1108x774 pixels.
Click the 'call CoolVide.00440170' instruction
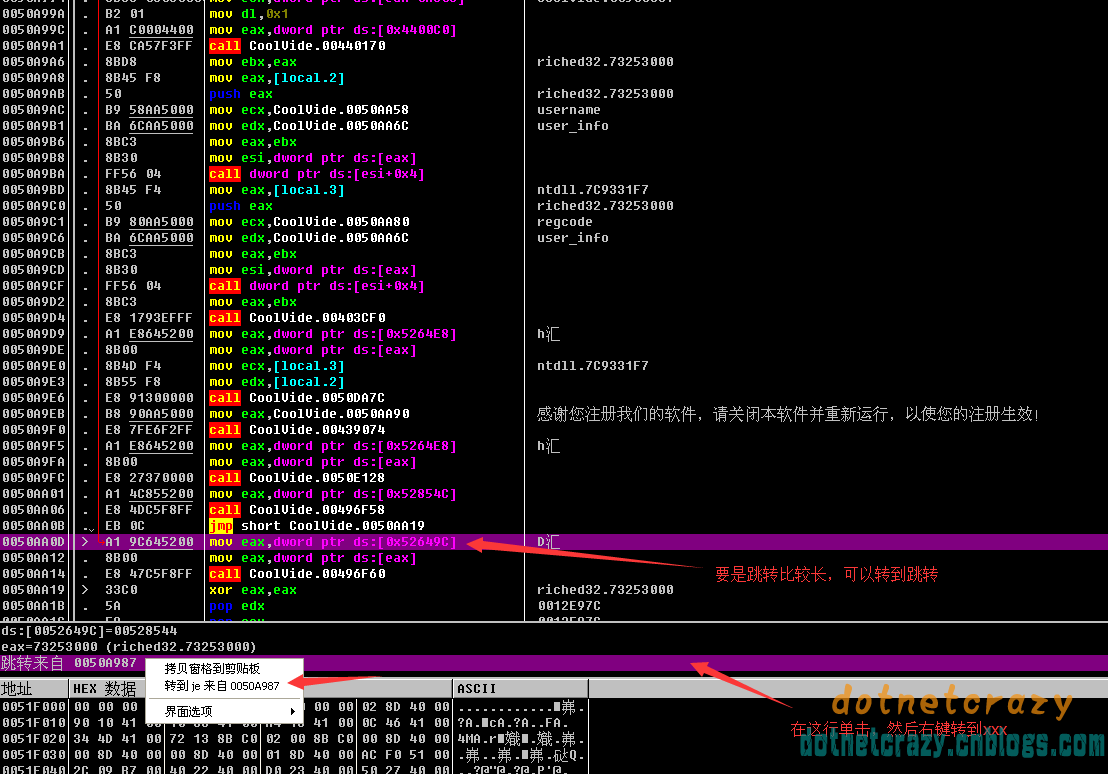[x=297, y=46]
